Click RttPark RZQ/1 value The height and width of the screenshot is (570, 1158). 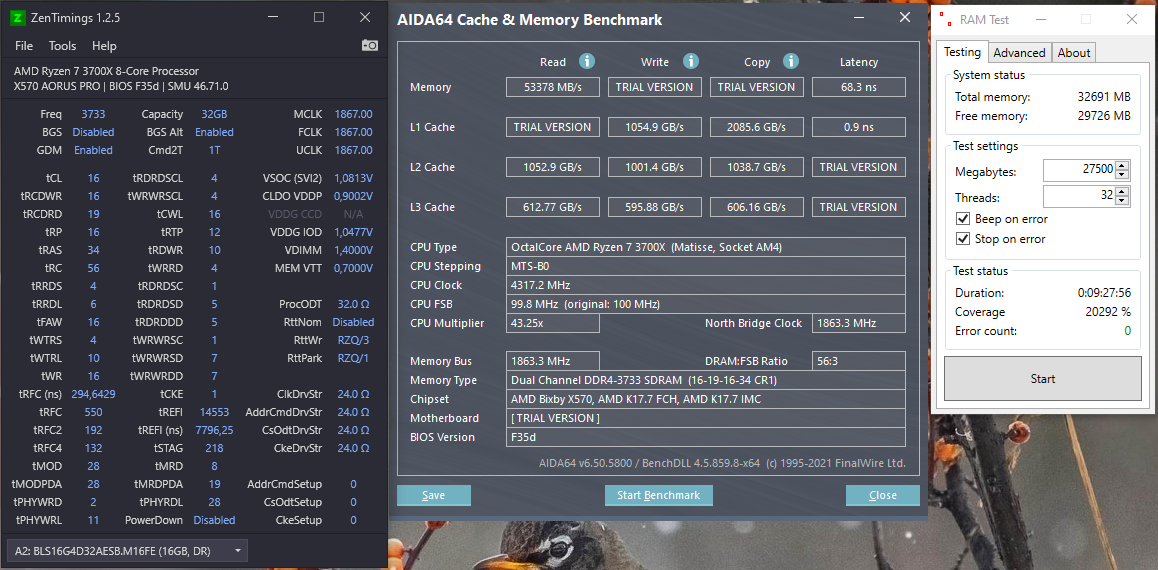pos(353,358)
